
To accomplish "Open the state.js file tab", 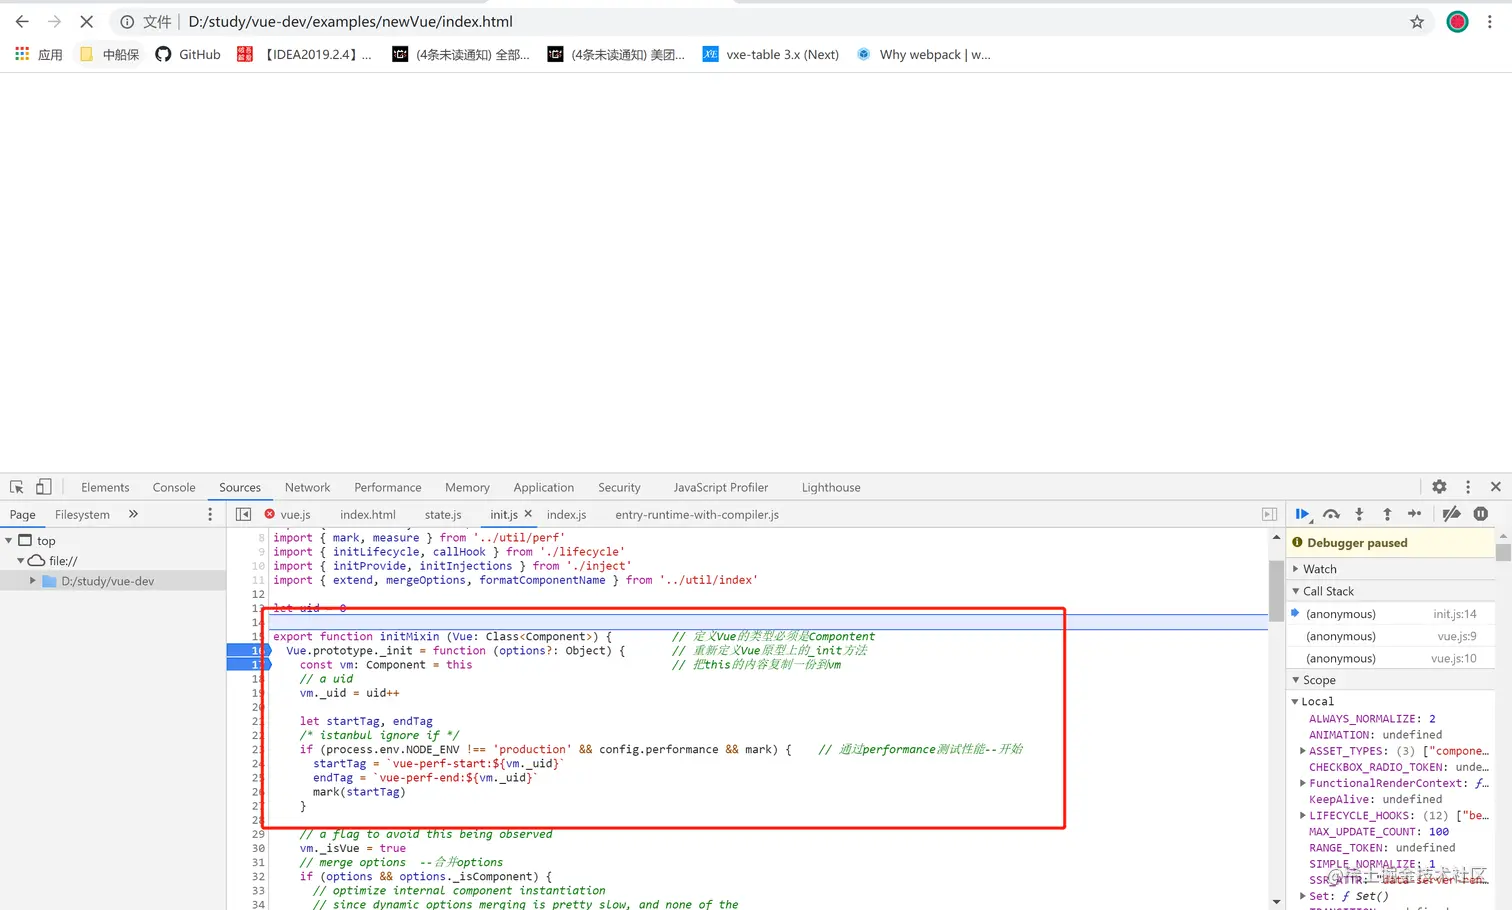I will coord(443,514).
